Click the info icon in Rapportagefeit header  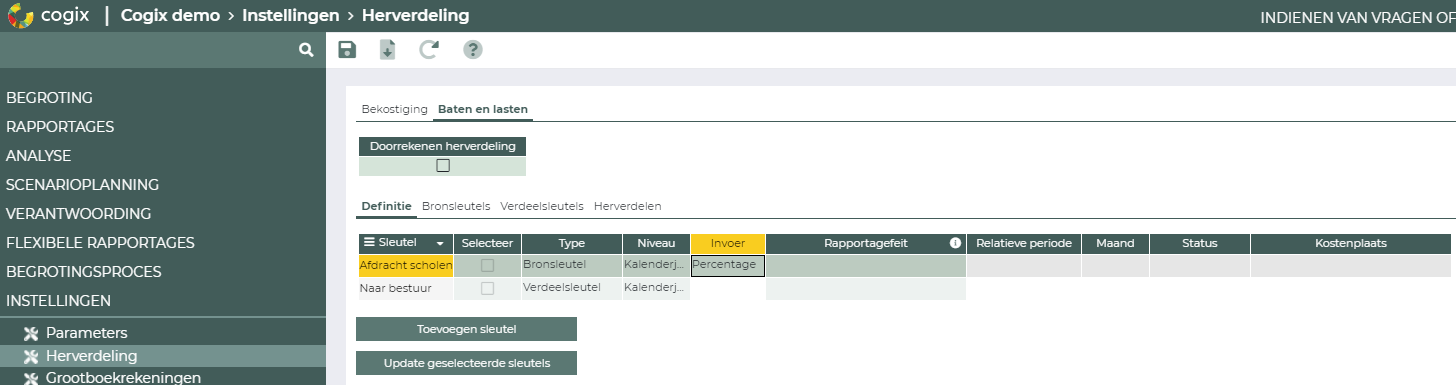(x=955, y=243)
